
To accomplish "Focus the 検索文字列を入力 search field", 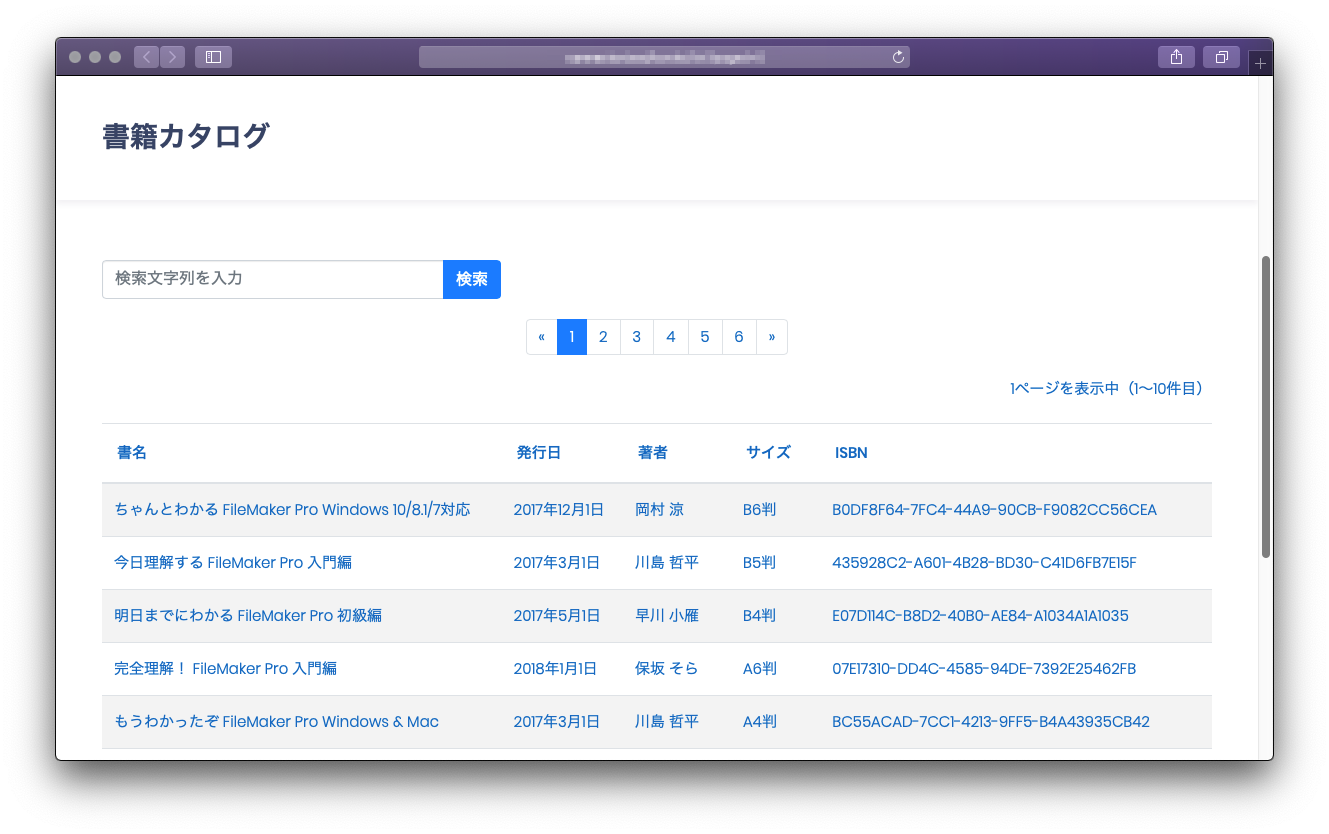I will [x=273, y=279].
